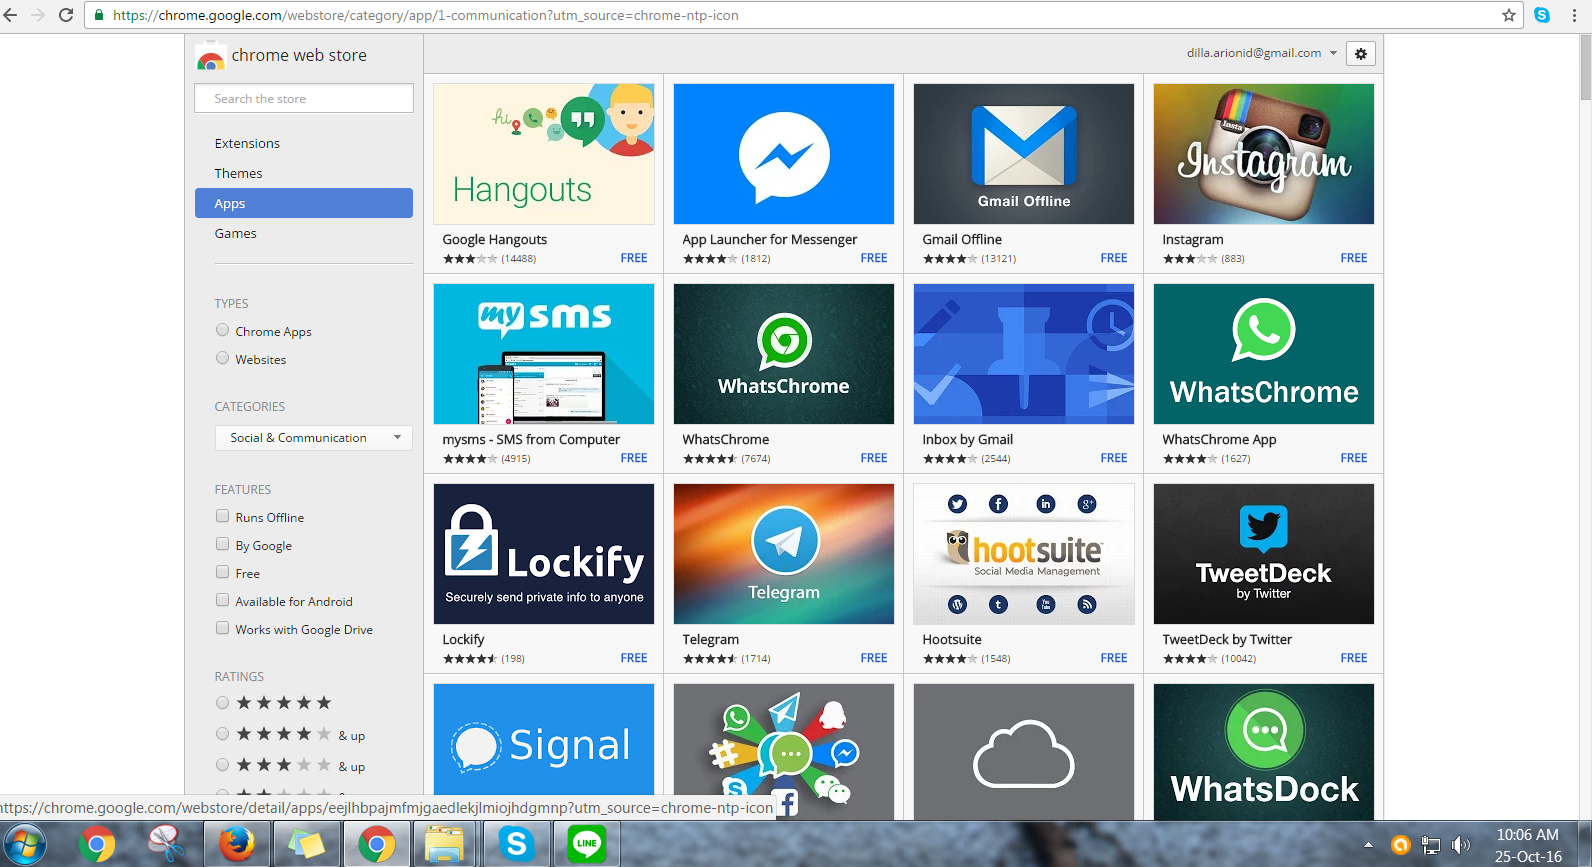1592x867 pixels.
Task: Open Chrome's three-dot menu
Action: 1573,15
